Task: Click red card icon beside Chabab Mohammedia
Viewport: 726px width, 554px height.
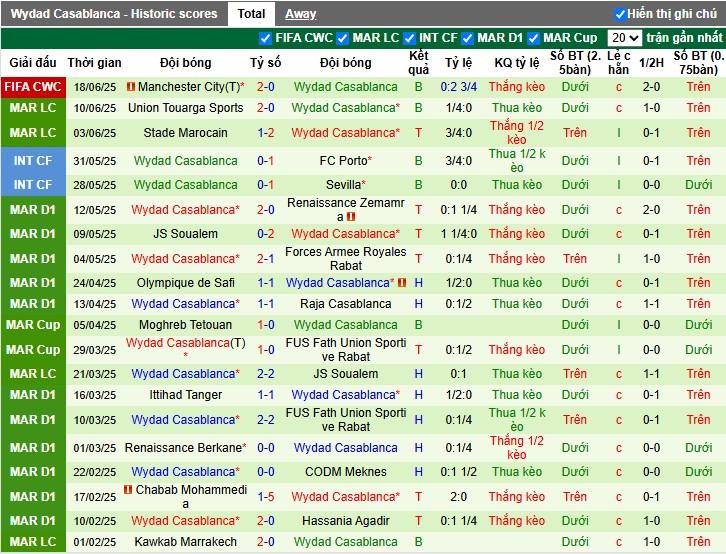Action: pyautogui.click(x=128, y=489)
